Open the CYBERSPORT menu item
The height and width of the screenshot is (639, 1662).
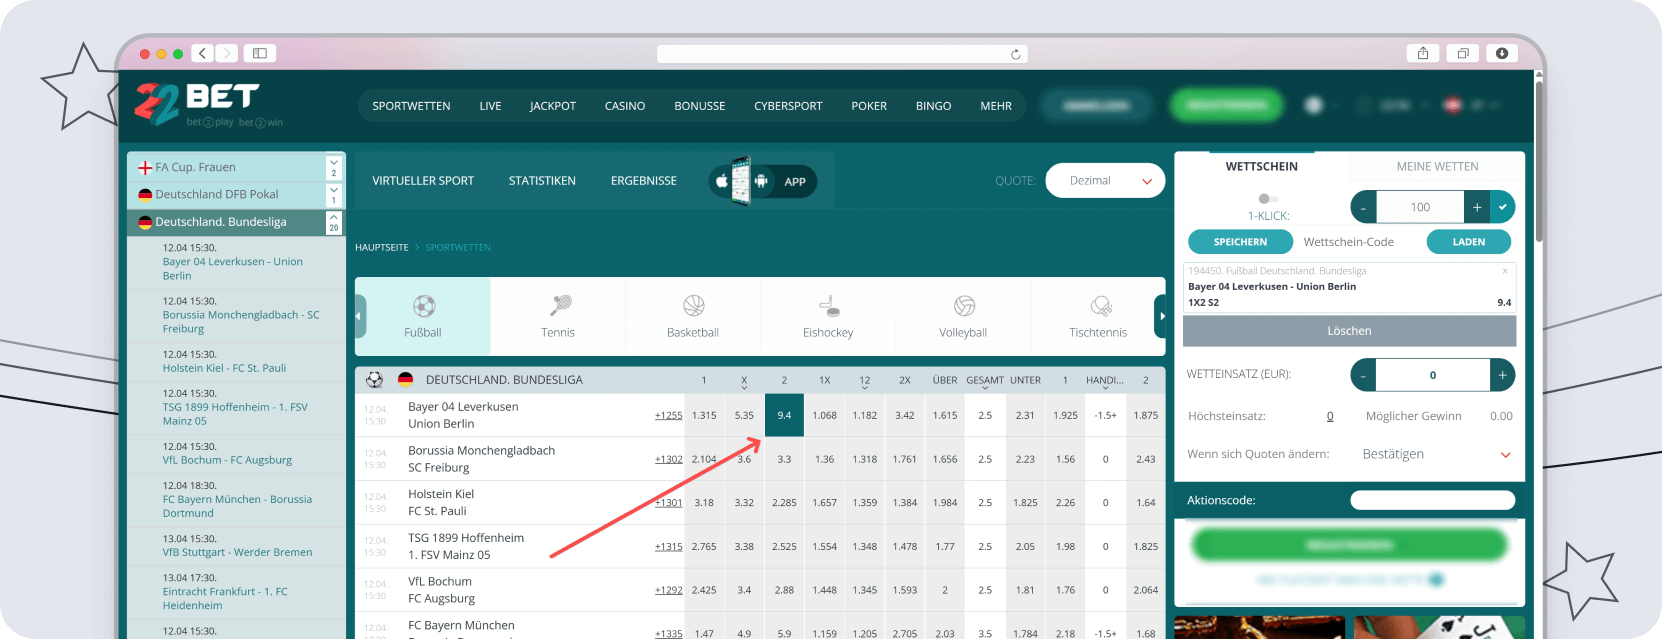click(x=788, y=106)
